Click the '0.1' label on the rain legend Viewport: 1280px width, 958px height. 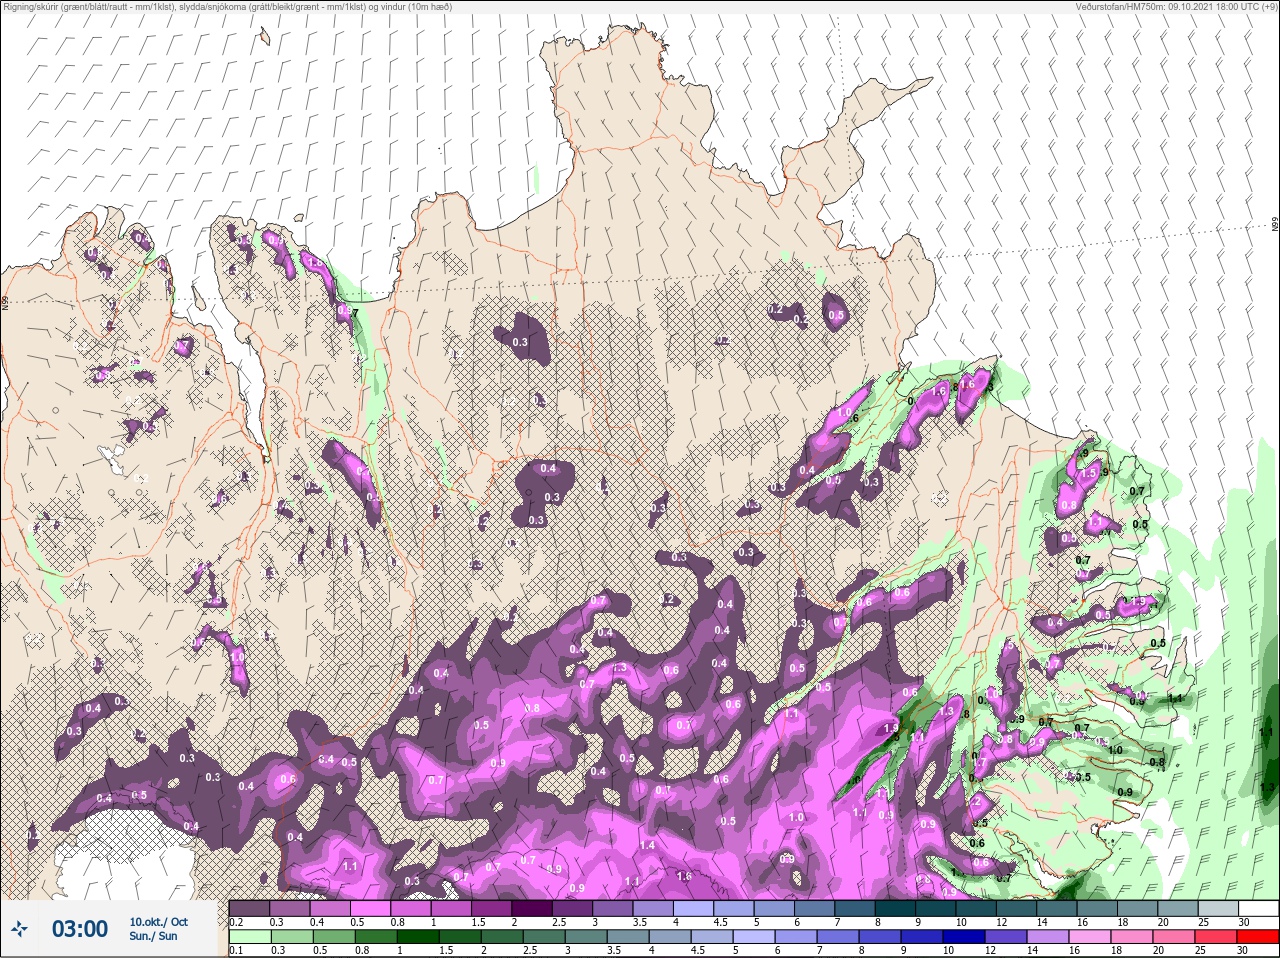(x=236, y=950)
